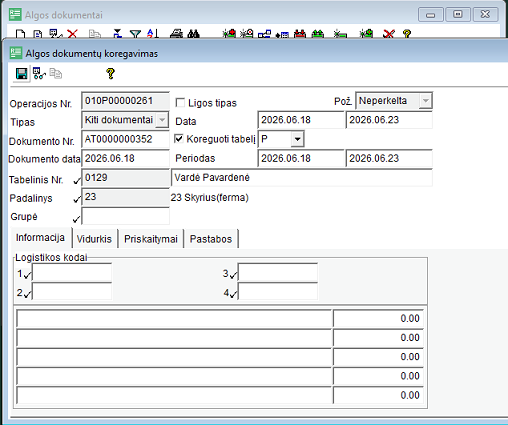Click the first 0.00 amount field
This screenshot has height=425, width=508.
pos(378,318)
